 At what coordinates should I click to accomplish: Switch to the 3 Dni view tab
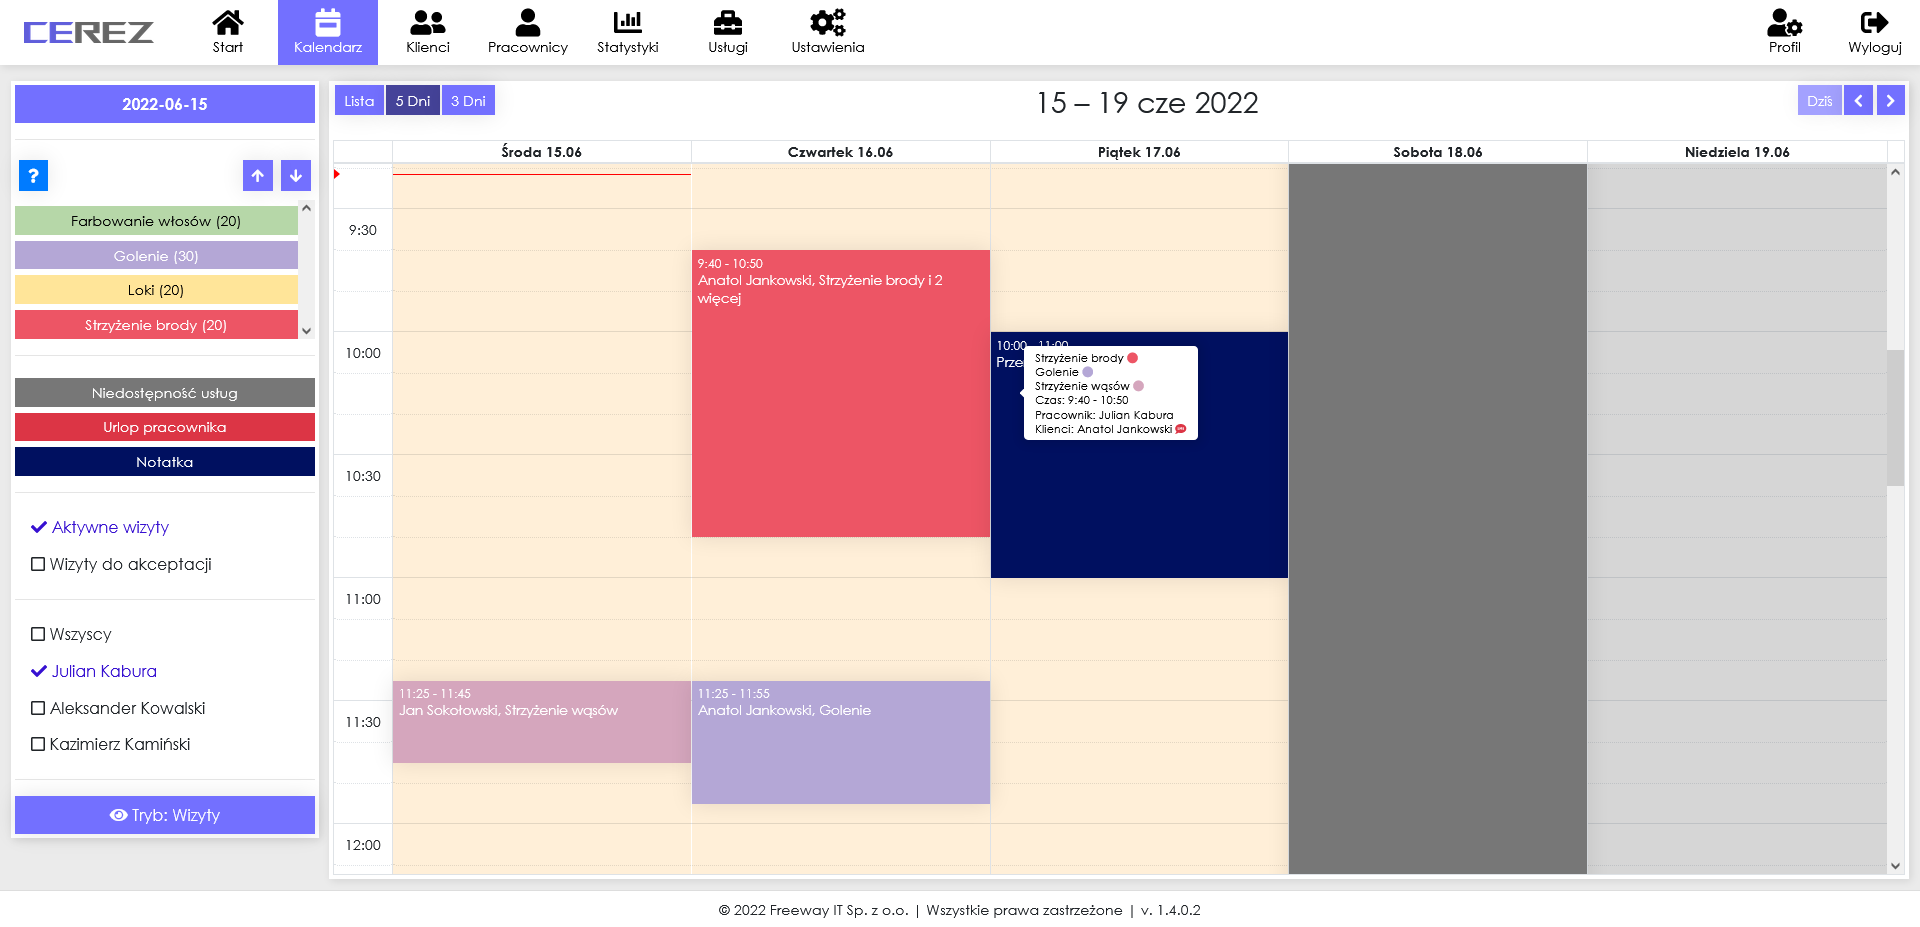click(468, 101)
